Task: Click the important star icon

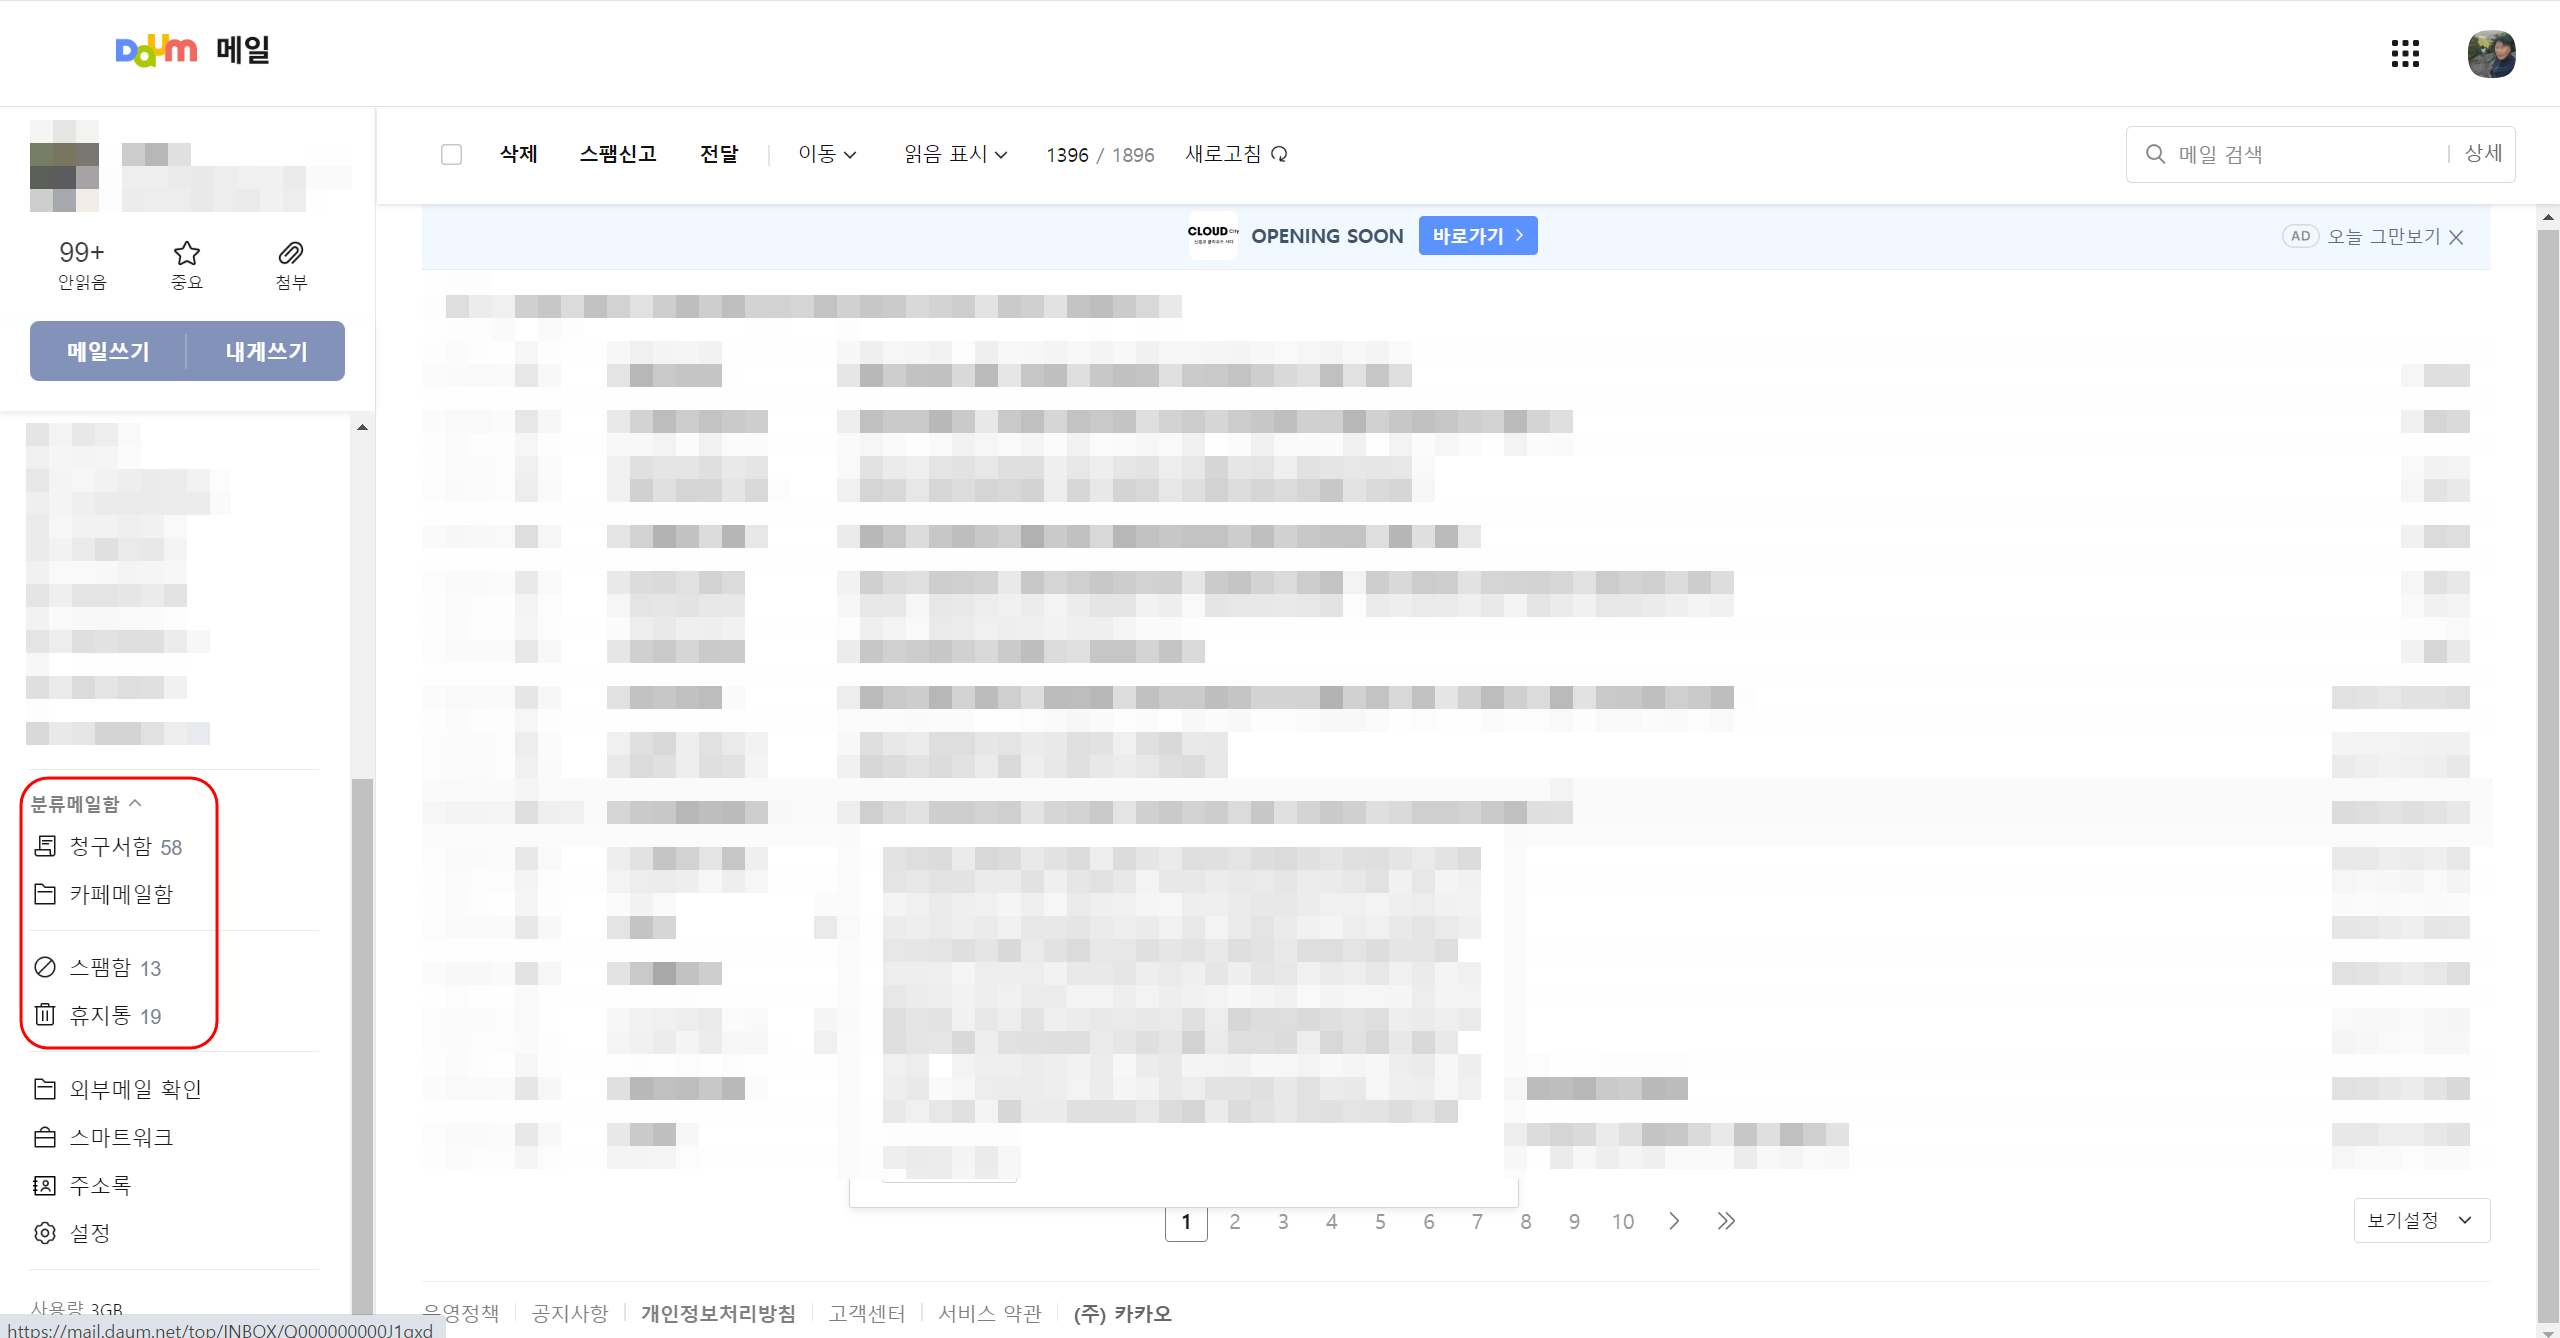Action: click(187, 253)
